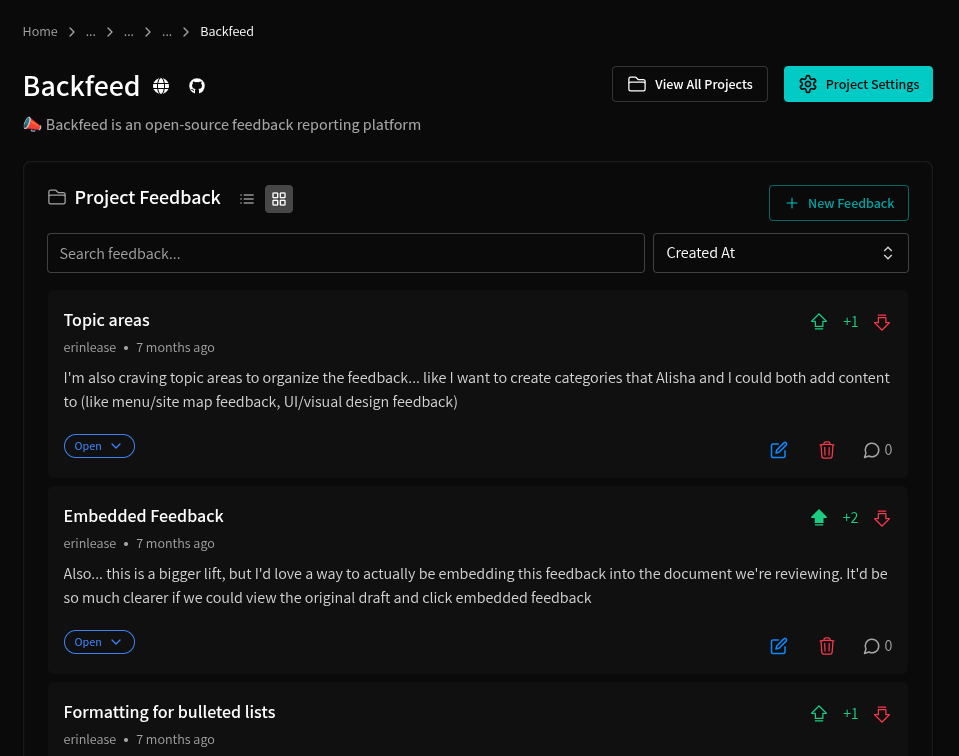Viewport: 959px width, 756px height.
Task: Switch to list view layout
Action: coord(247,199)
